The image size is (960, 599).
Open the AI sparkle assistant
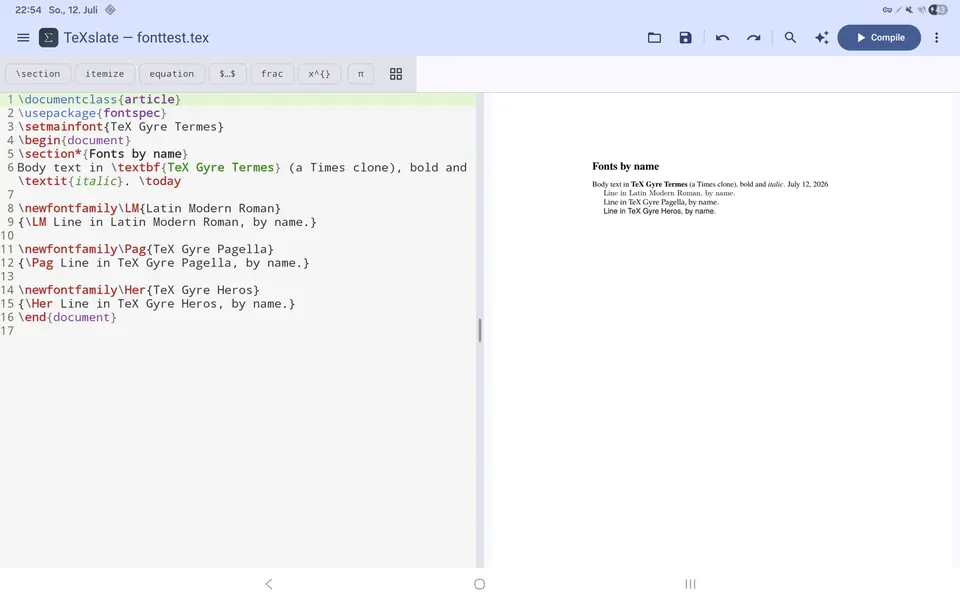[822, 38]
